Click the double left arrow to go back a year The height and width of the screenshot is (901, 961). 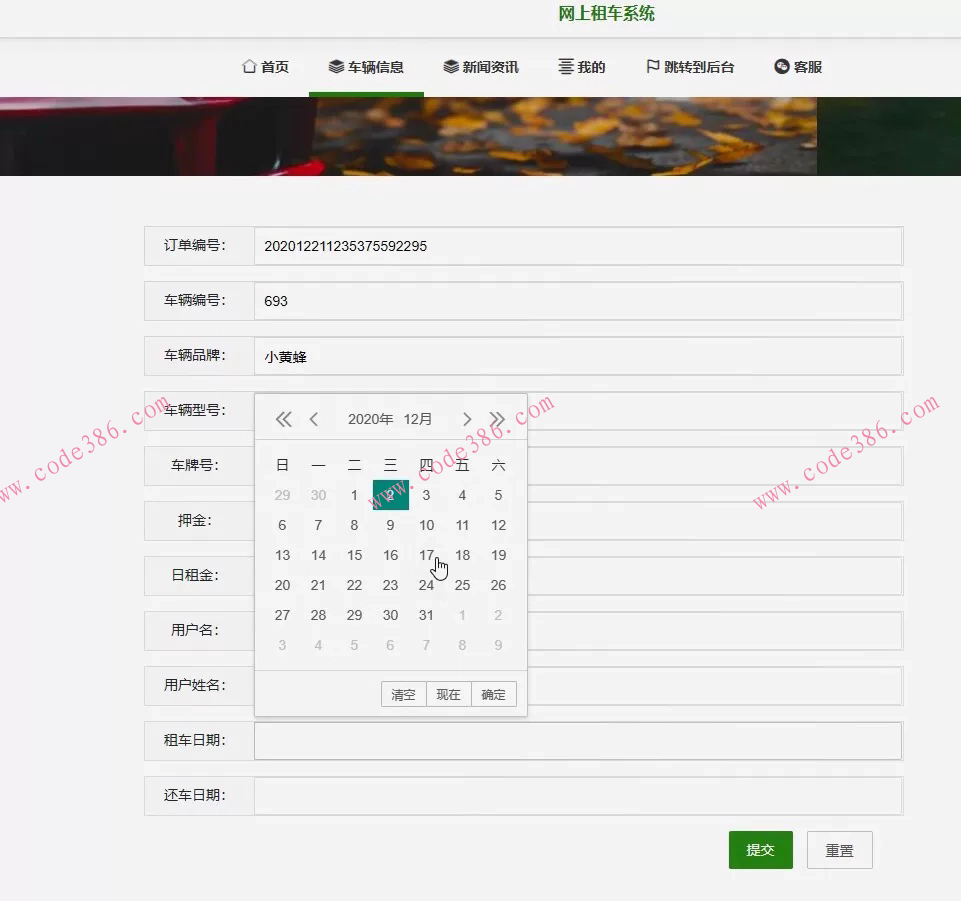(283, 419)
